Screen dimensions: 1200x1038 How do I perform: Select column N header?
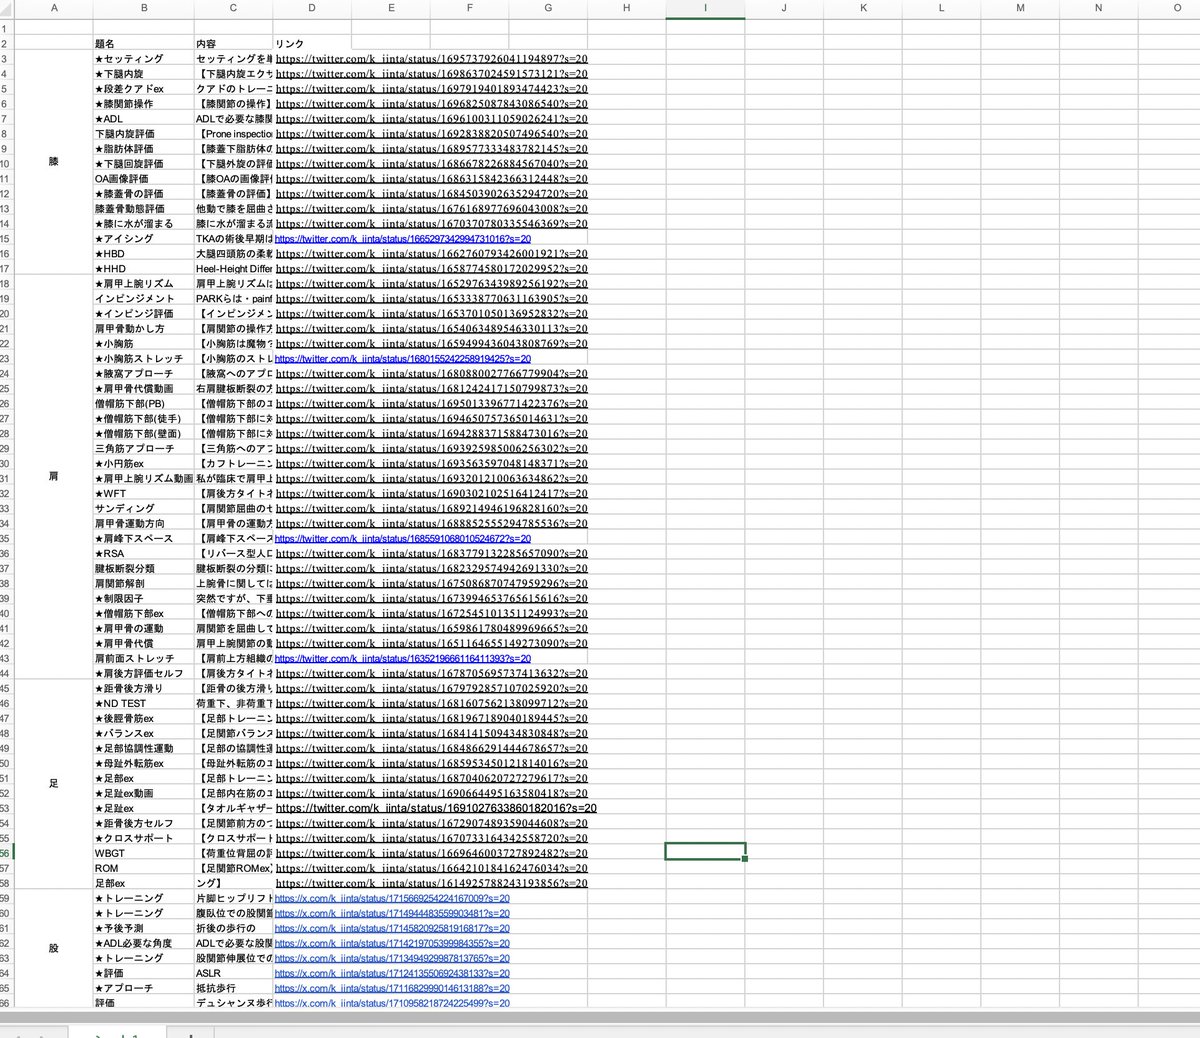(x=1098, y=8)
